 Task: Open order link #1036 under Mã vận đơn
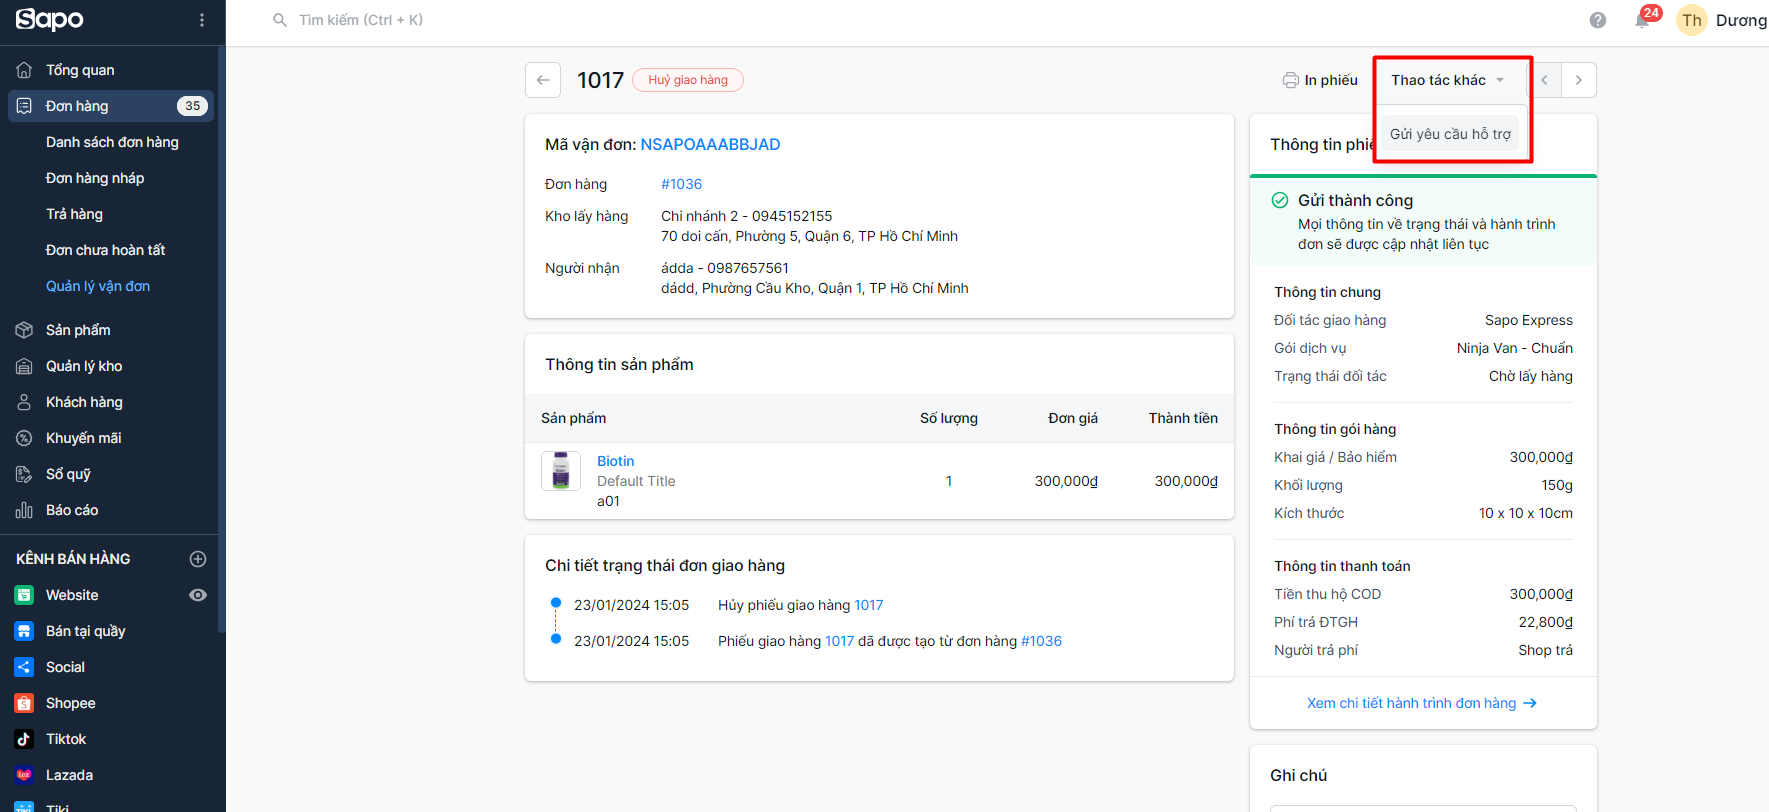pyautogui.click(x=681, y=184)
